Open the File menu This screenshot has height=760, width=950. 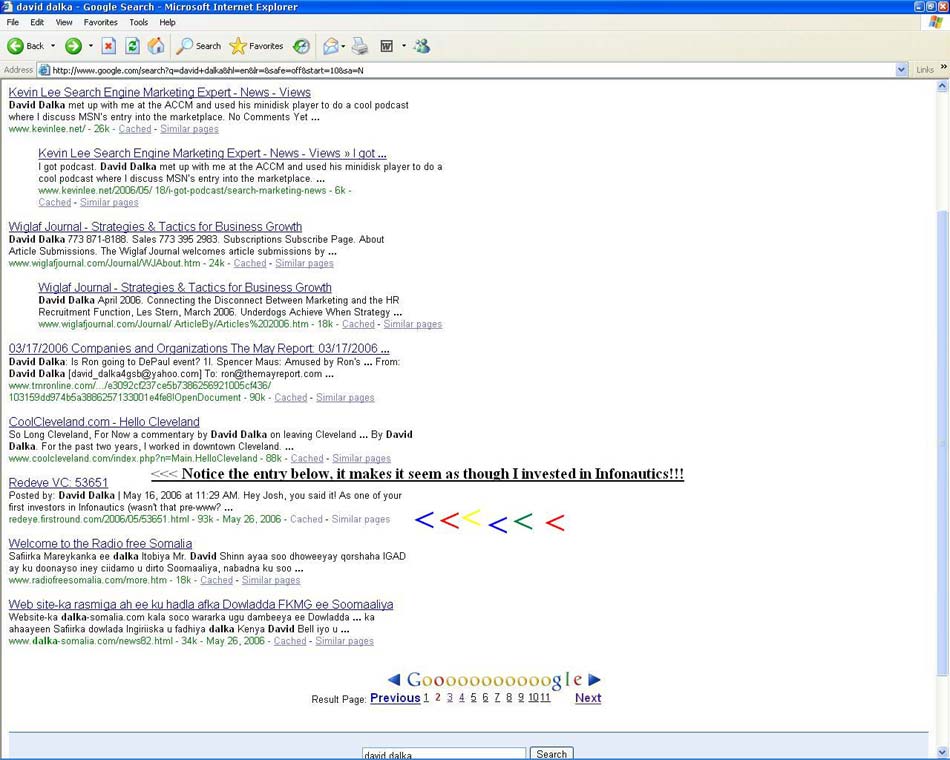[x=13, y=22]
